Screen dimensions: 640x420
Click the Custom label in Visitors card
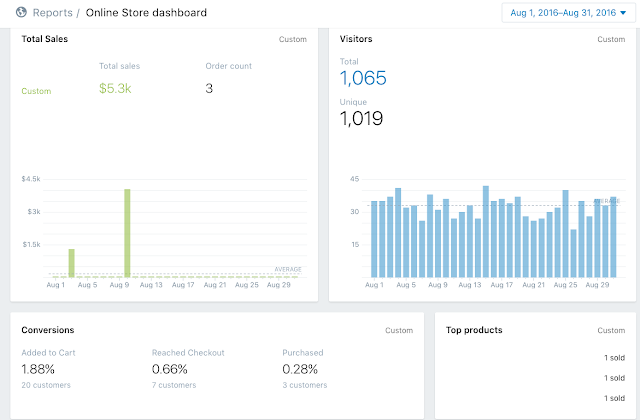point(611,39)
